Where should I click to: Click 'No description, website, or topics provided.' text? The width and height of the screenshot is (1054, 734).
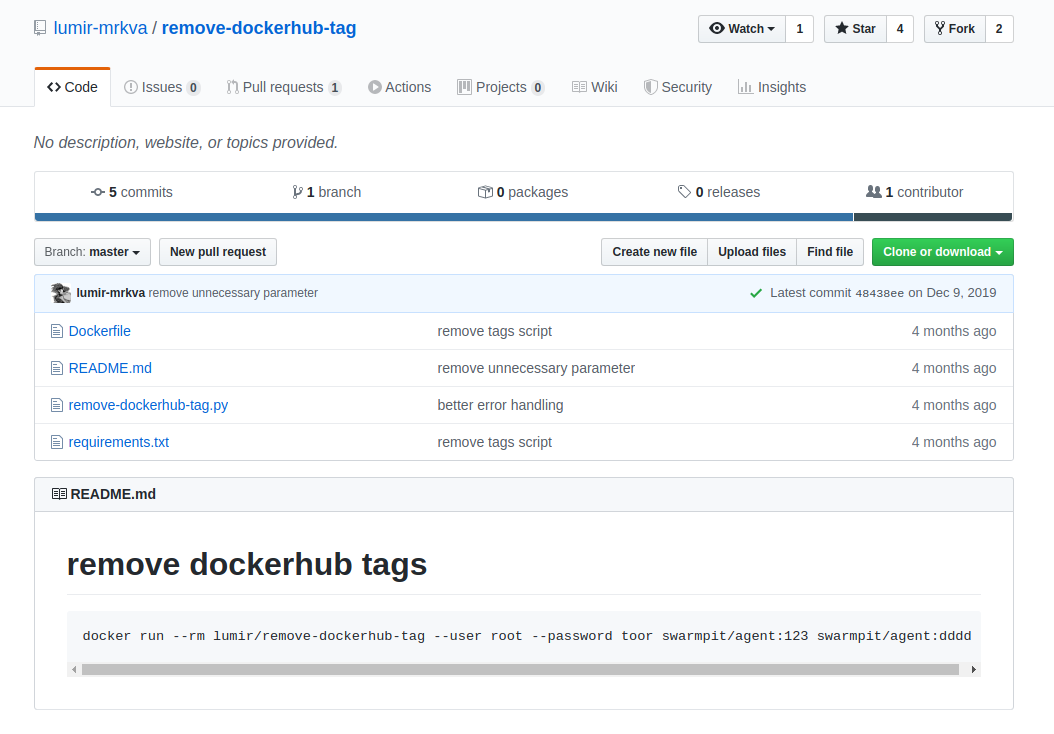pos(186,142)
